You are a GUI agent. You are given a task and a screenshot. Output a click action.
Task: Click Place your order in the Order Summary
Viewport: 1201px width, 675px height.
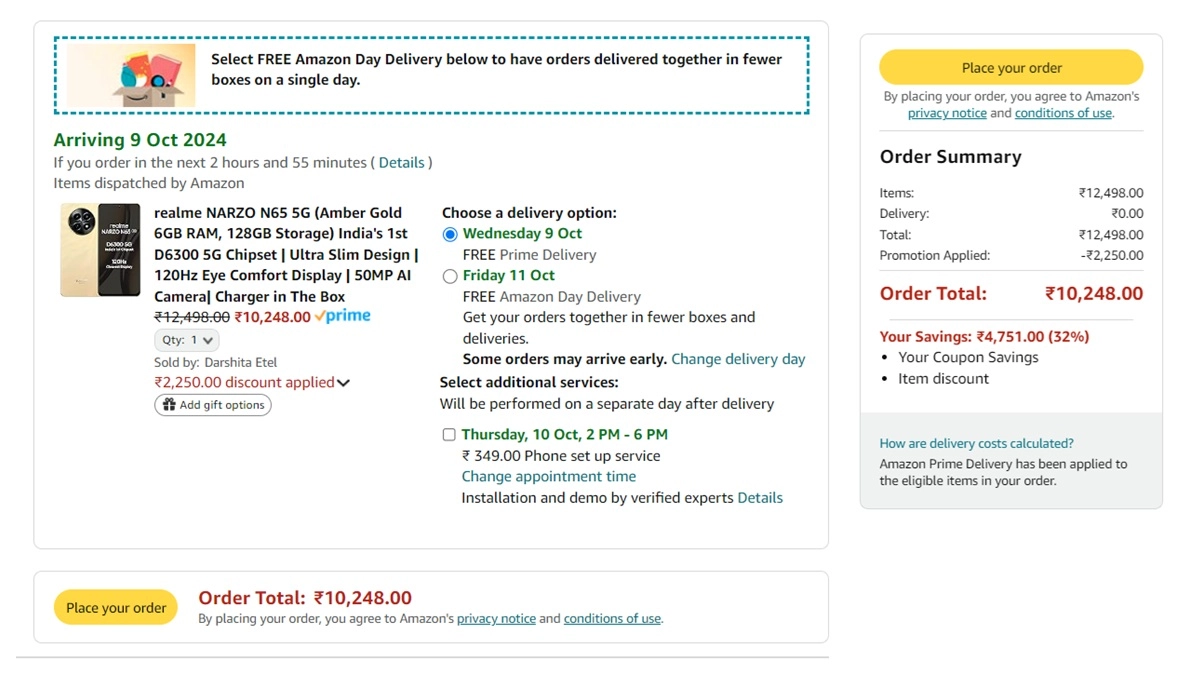coord(1011,67)
